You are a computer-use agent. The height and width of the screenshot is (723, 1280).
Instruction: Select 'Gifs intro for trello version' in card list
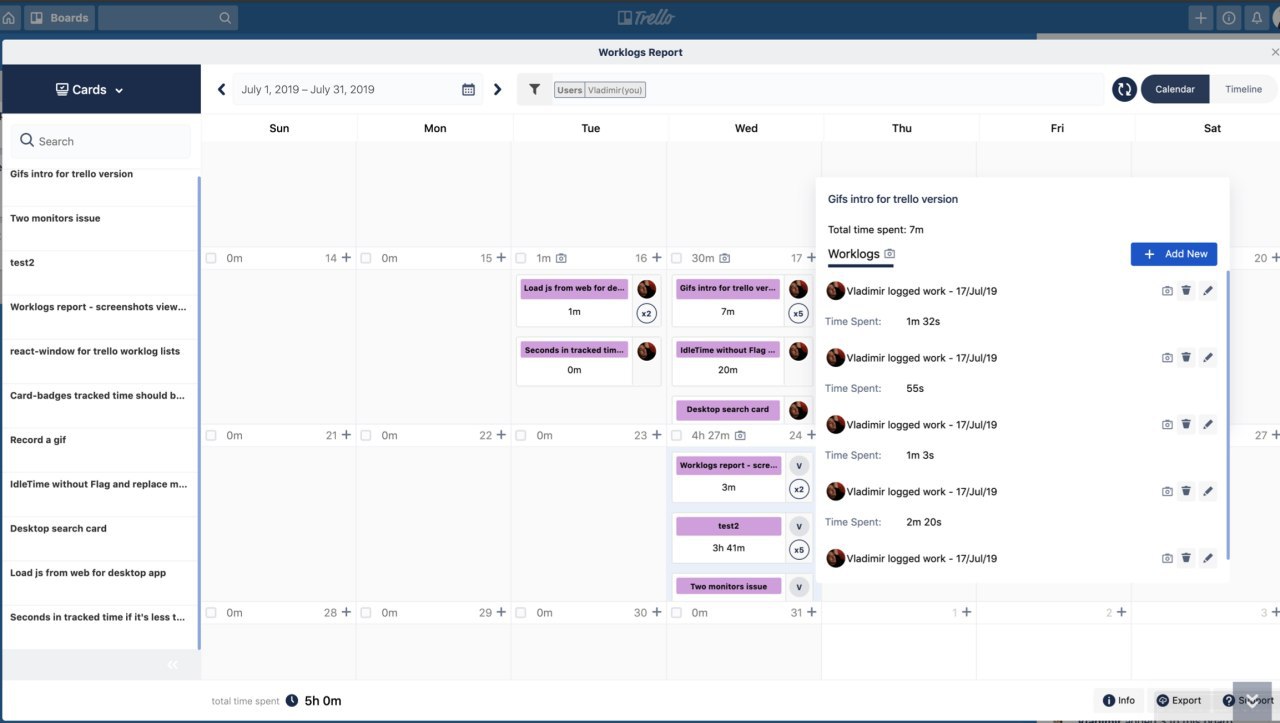tap(71, 174)
